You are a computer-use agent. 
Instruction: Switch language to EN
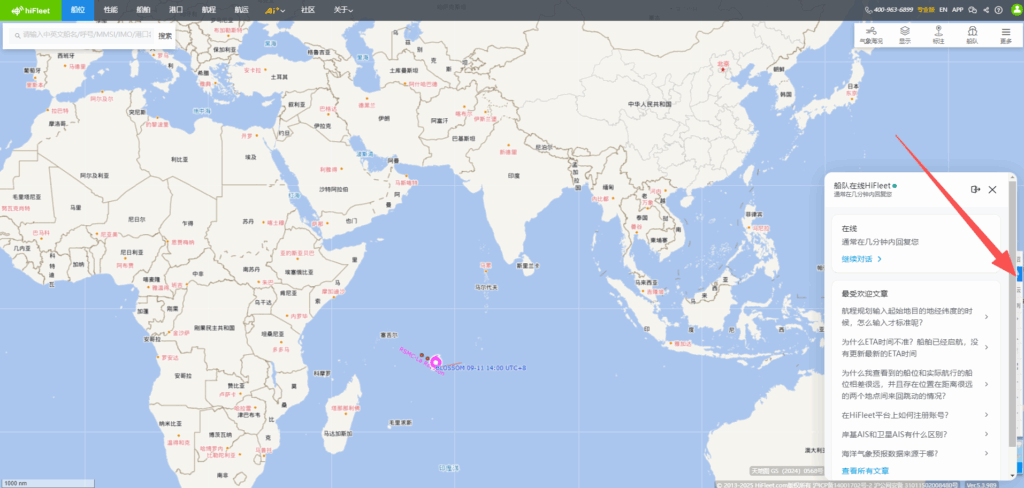pos(943,9)
